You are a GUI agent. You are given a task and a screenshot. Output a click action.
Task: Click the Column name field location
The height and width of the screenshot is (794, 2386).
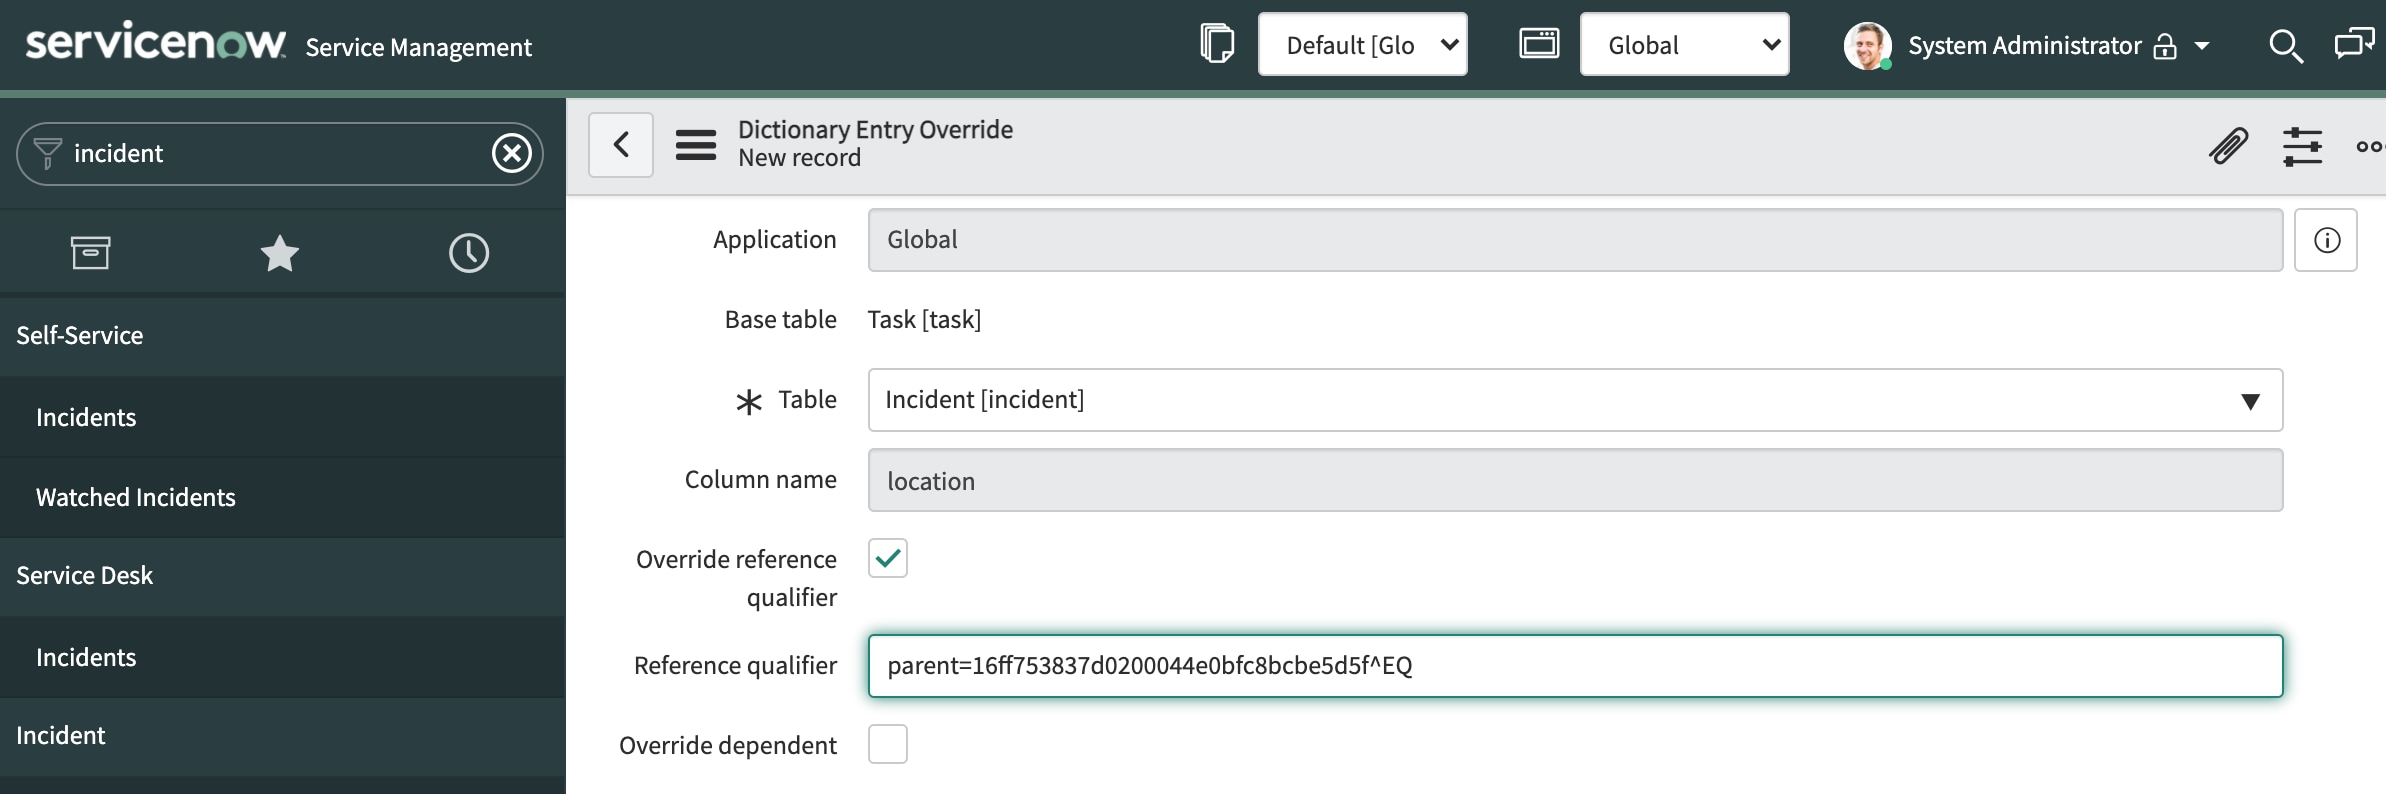[1575, 480]
